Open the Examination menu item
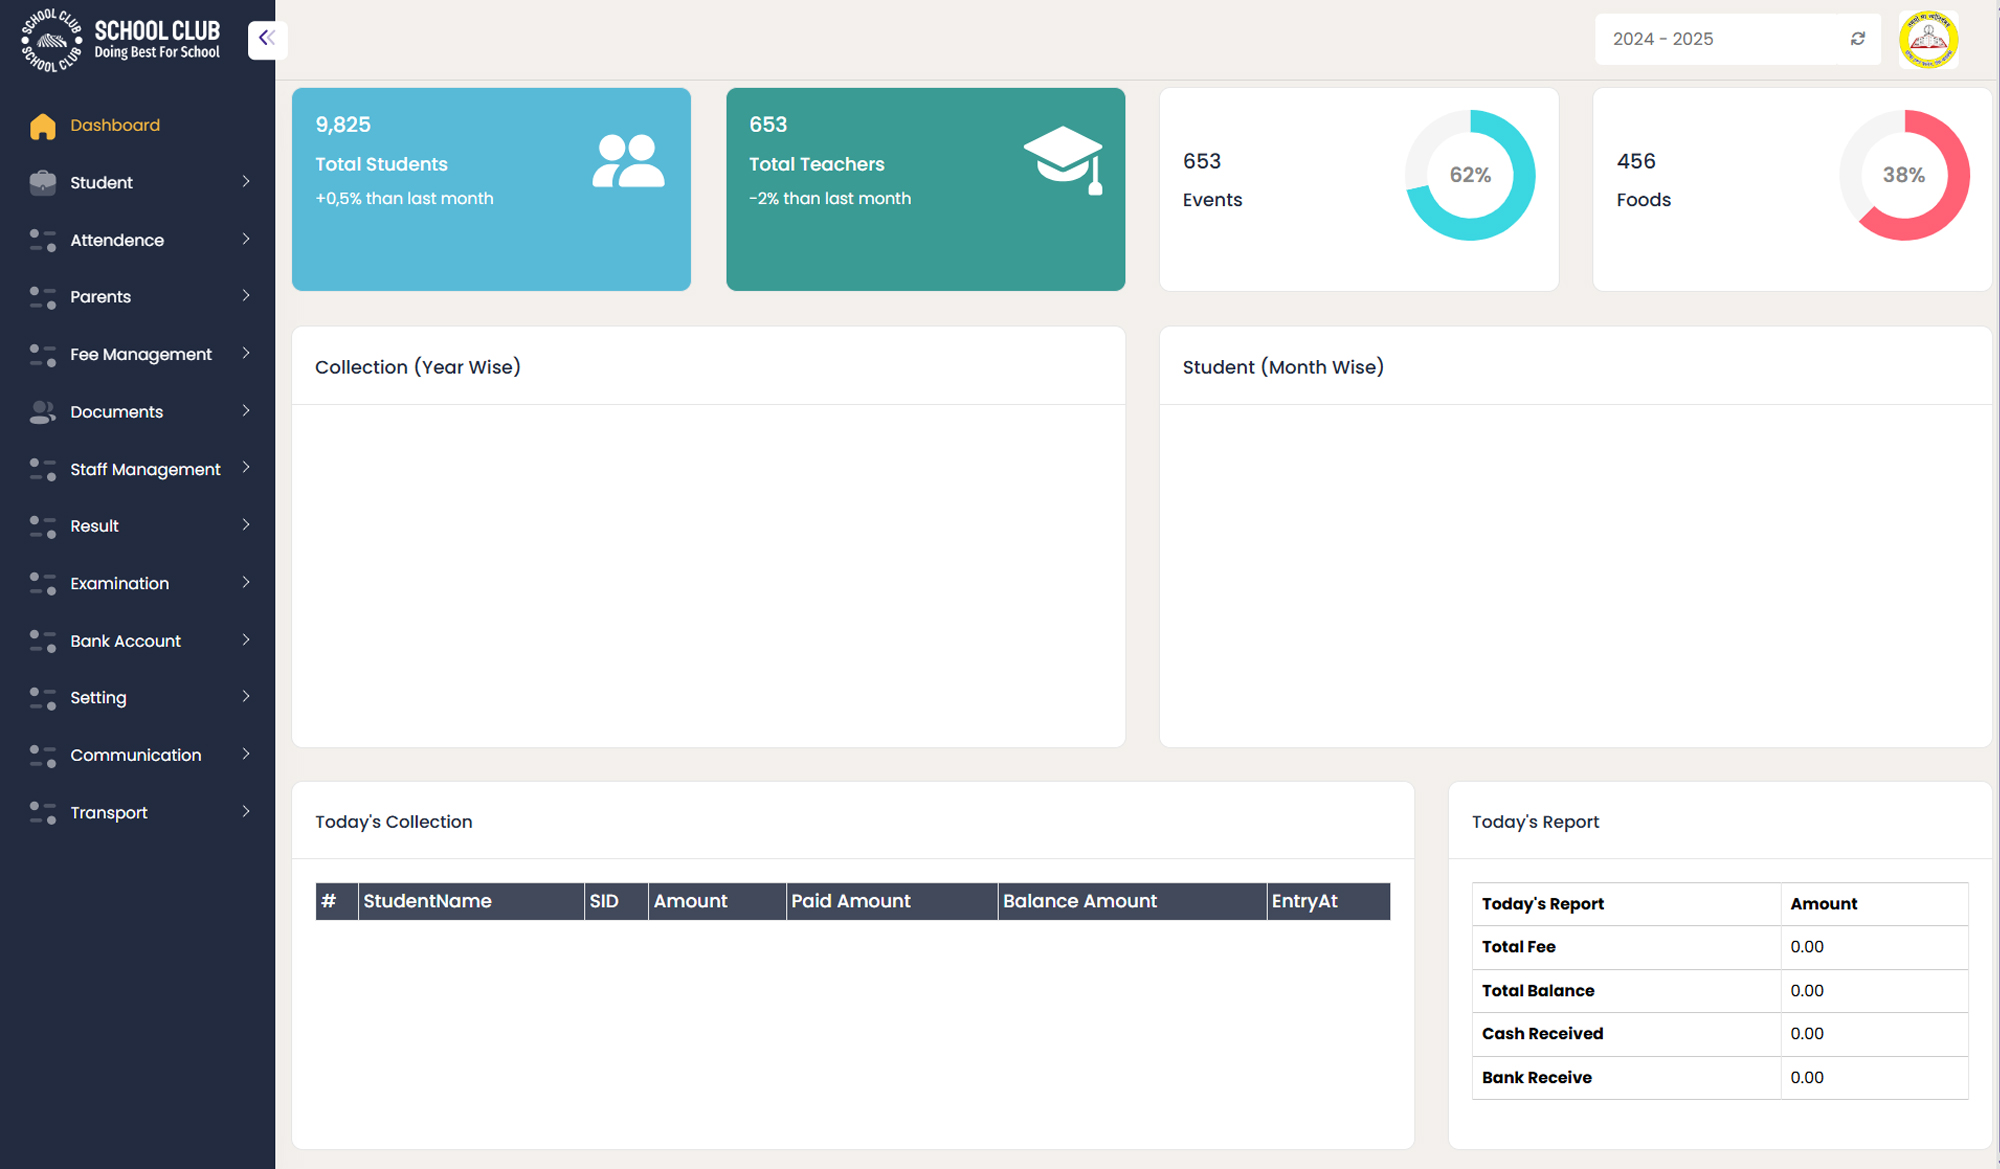The width and height of the screenshot is (2000, 1169). [x=119, y=583]
